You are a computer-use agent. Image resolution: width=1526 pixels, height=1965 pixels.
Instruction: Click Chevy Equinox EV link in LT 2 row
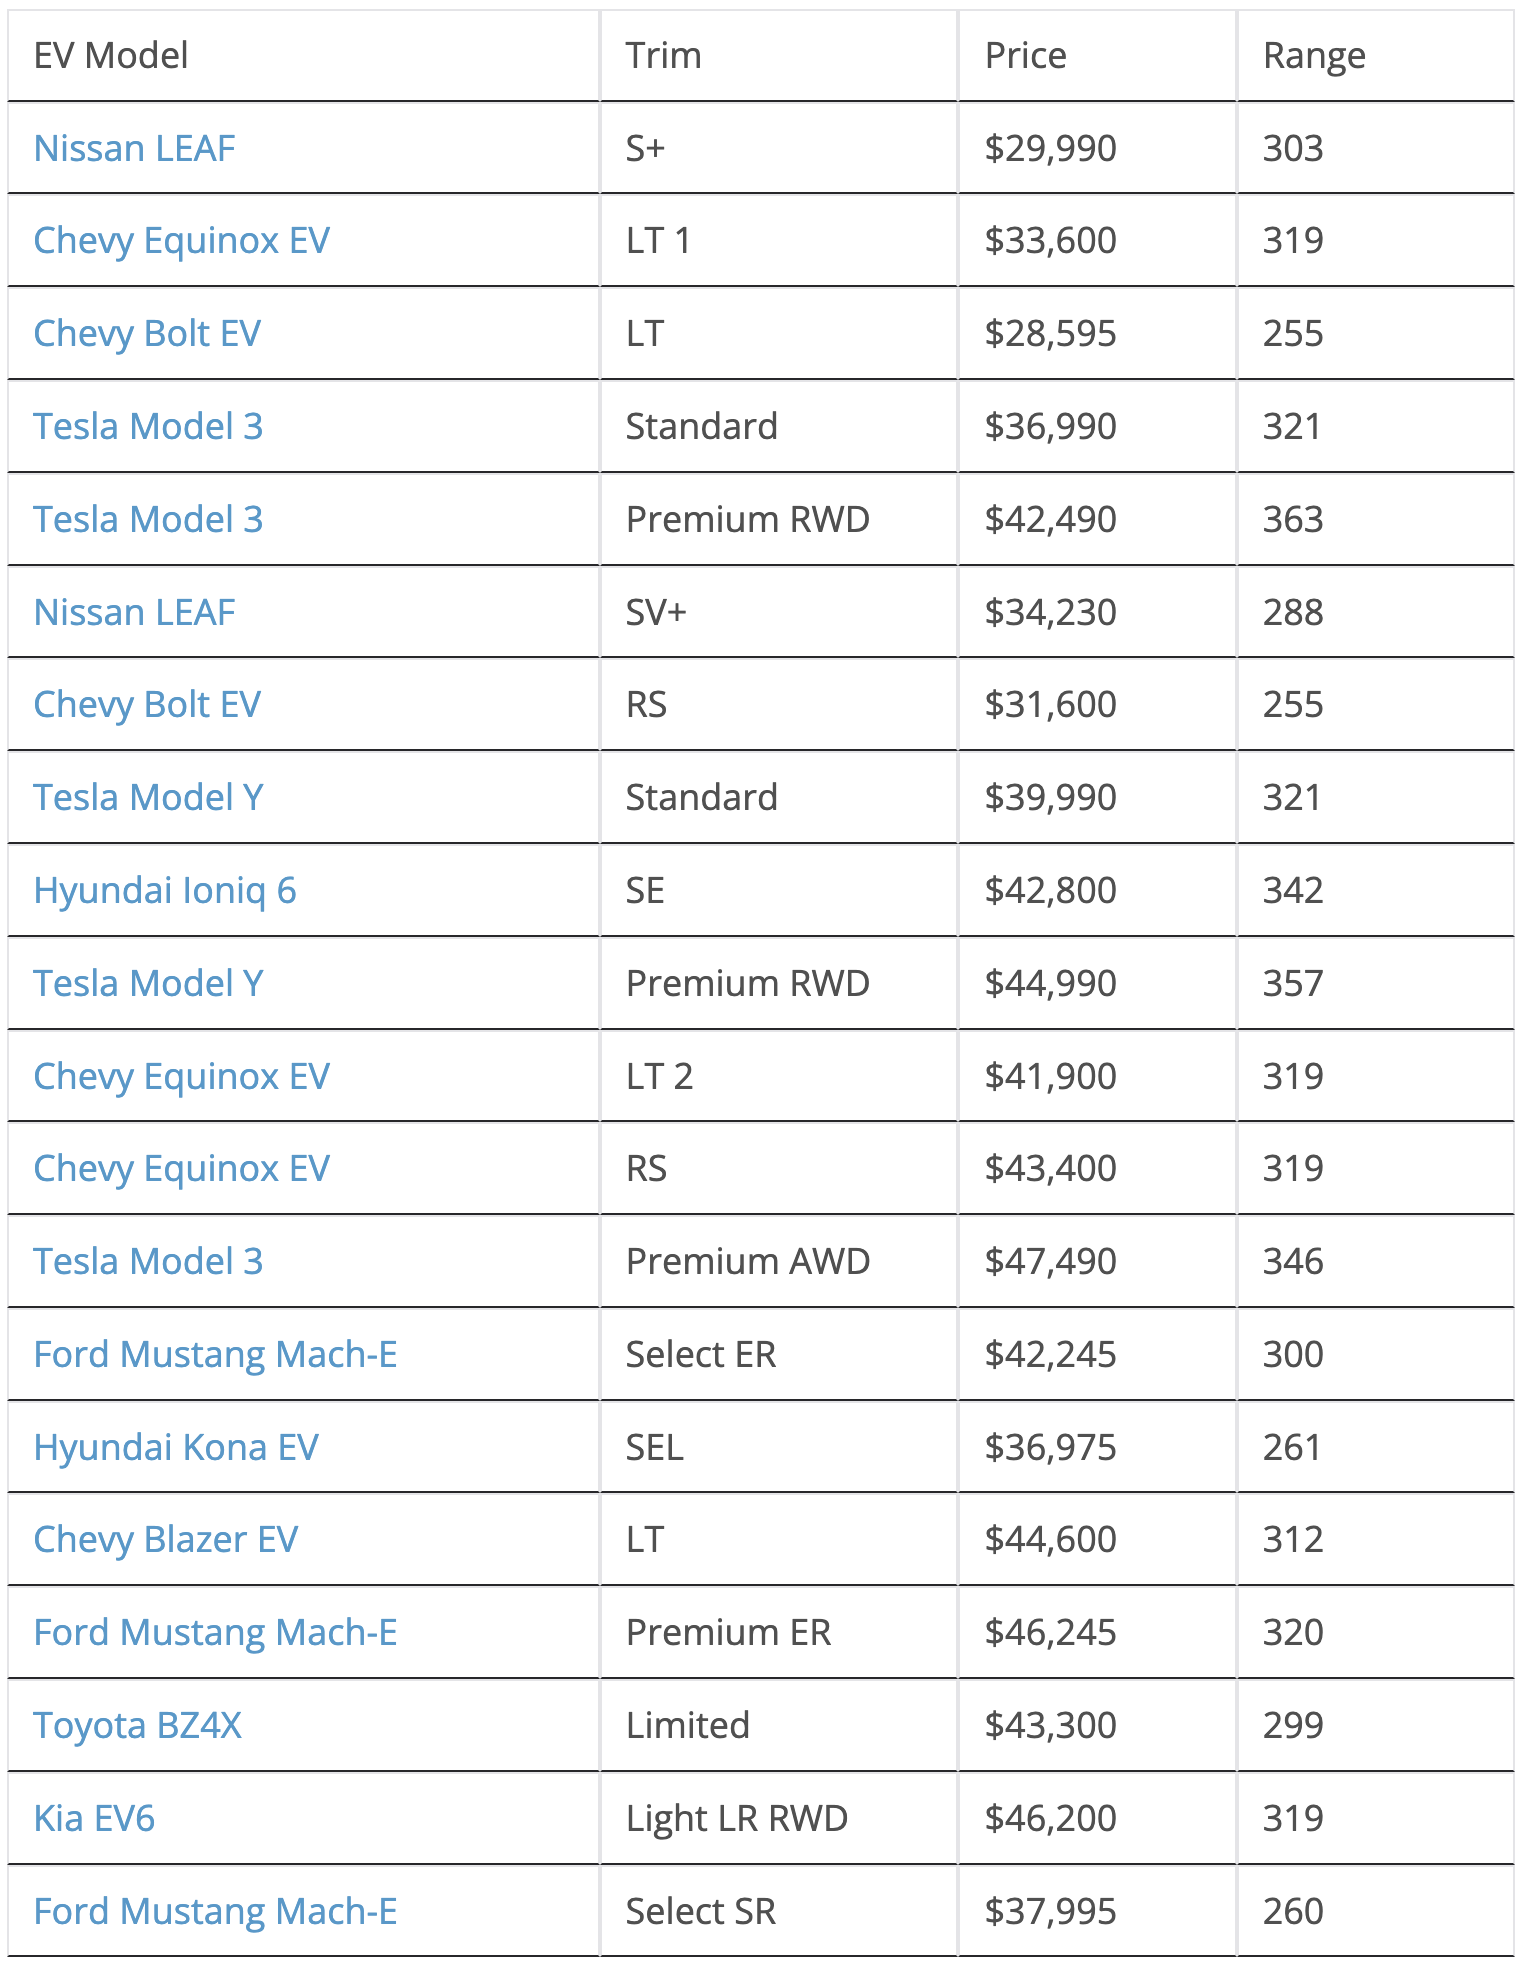(x=181, y=1077)
